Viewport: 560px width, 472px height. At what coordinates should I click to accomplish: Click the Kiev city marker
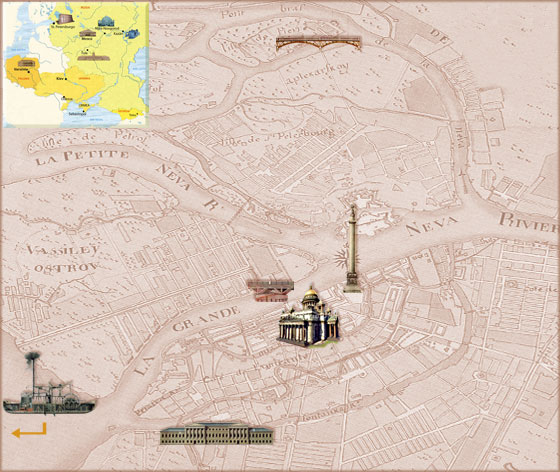[66, 79]
